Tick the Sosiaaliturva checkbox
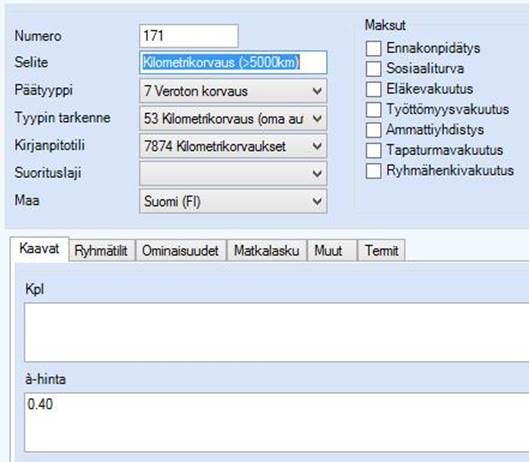The height and width of the screenshot is (462, 529). coord(373,69)
